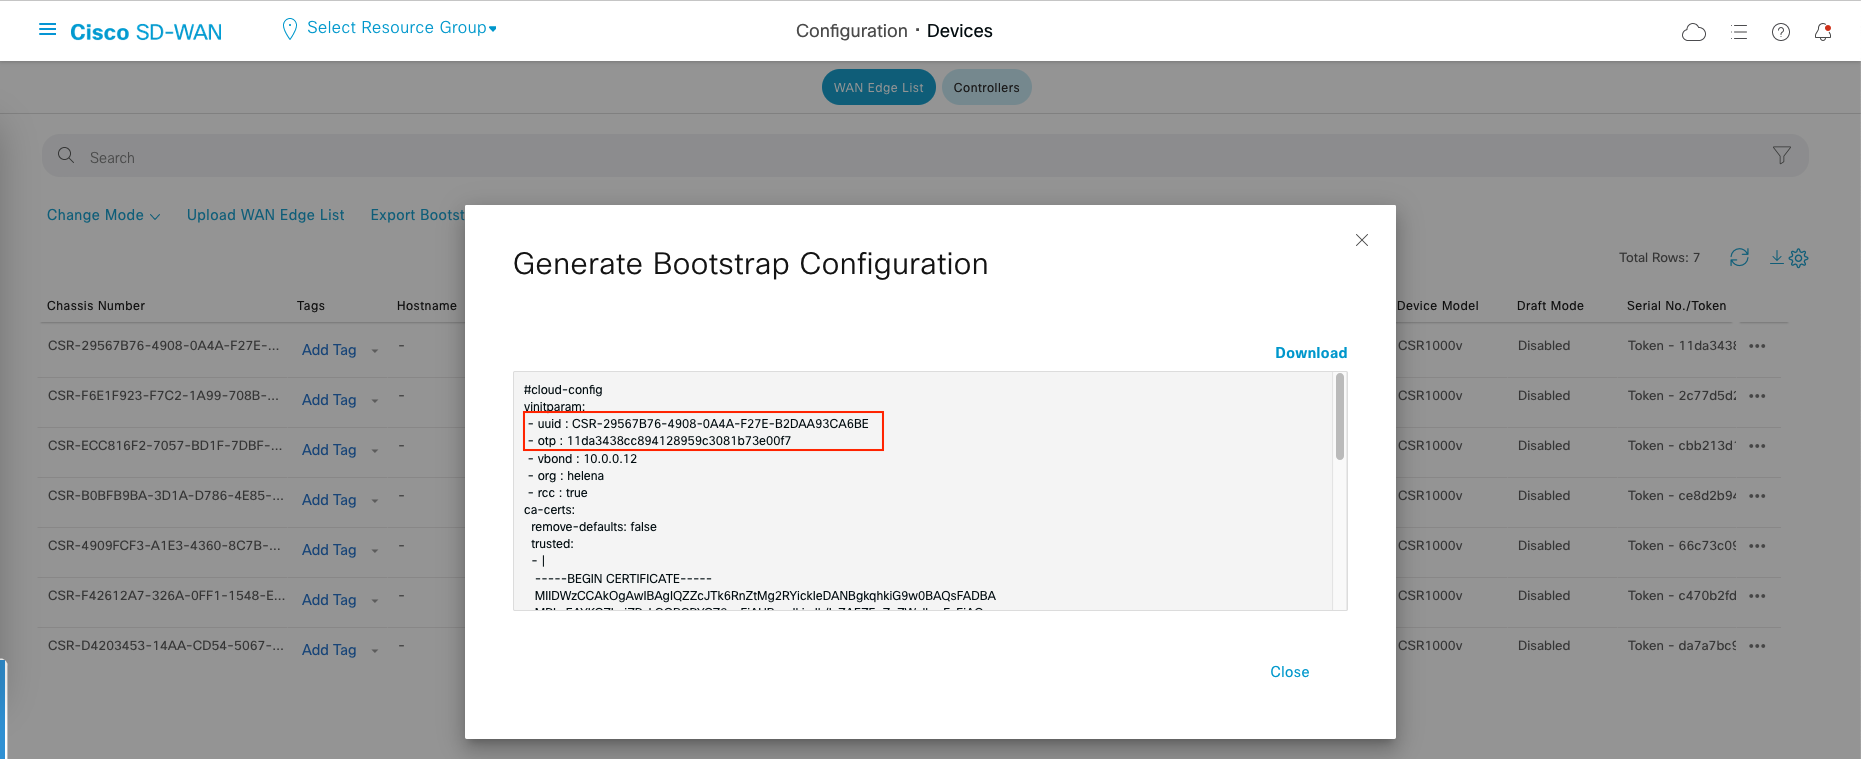The width and height of the screenshot is (1861, 759).
Task: Expand Add Tag dropdown for CSR-29567B76 row
Action: tap(375, 351)
